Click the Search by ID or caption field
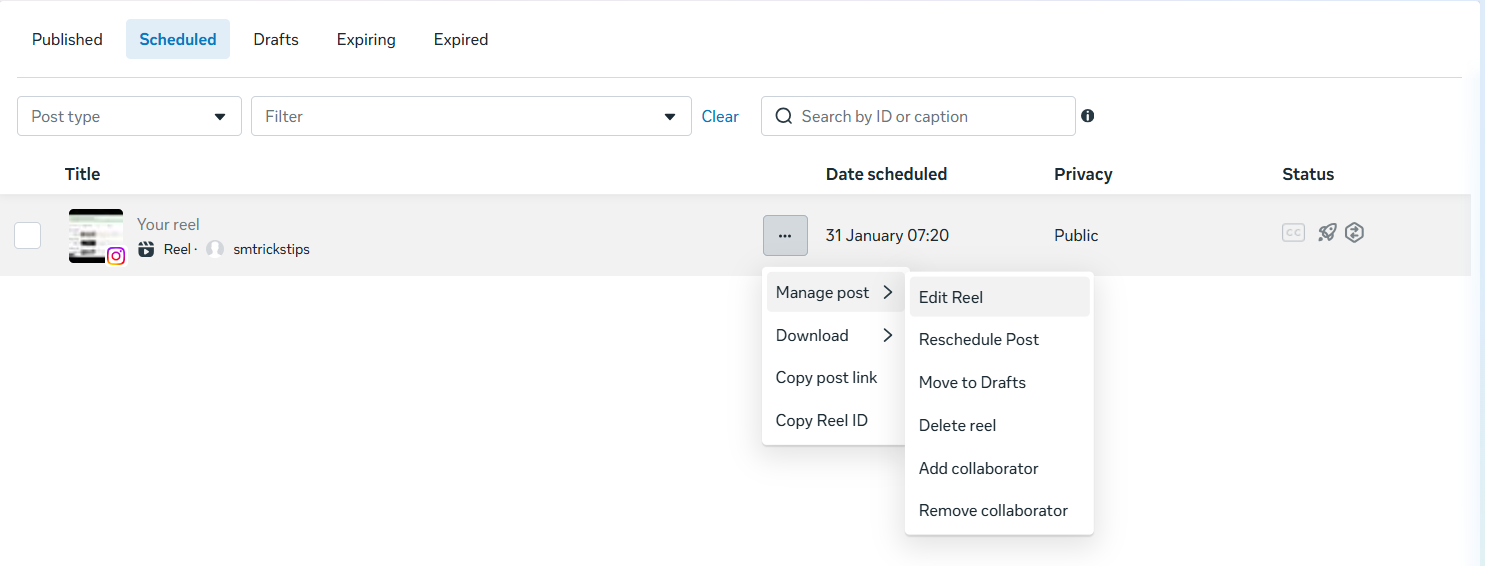Screen dimensions: 1485x566 pos(930,116)
